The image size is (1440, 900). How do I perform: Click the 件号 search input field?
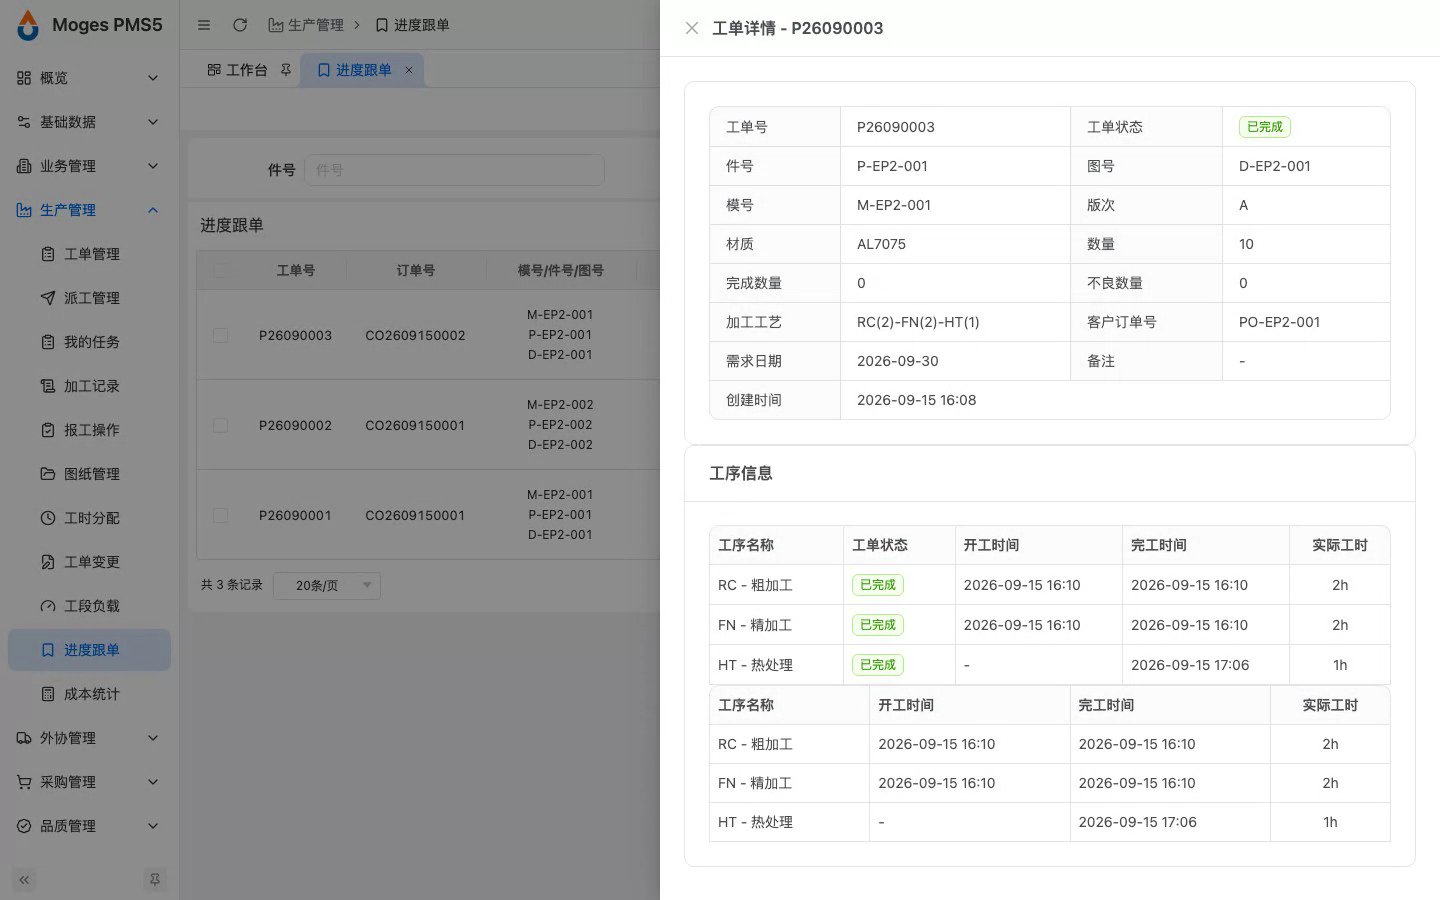pos(454,170)
